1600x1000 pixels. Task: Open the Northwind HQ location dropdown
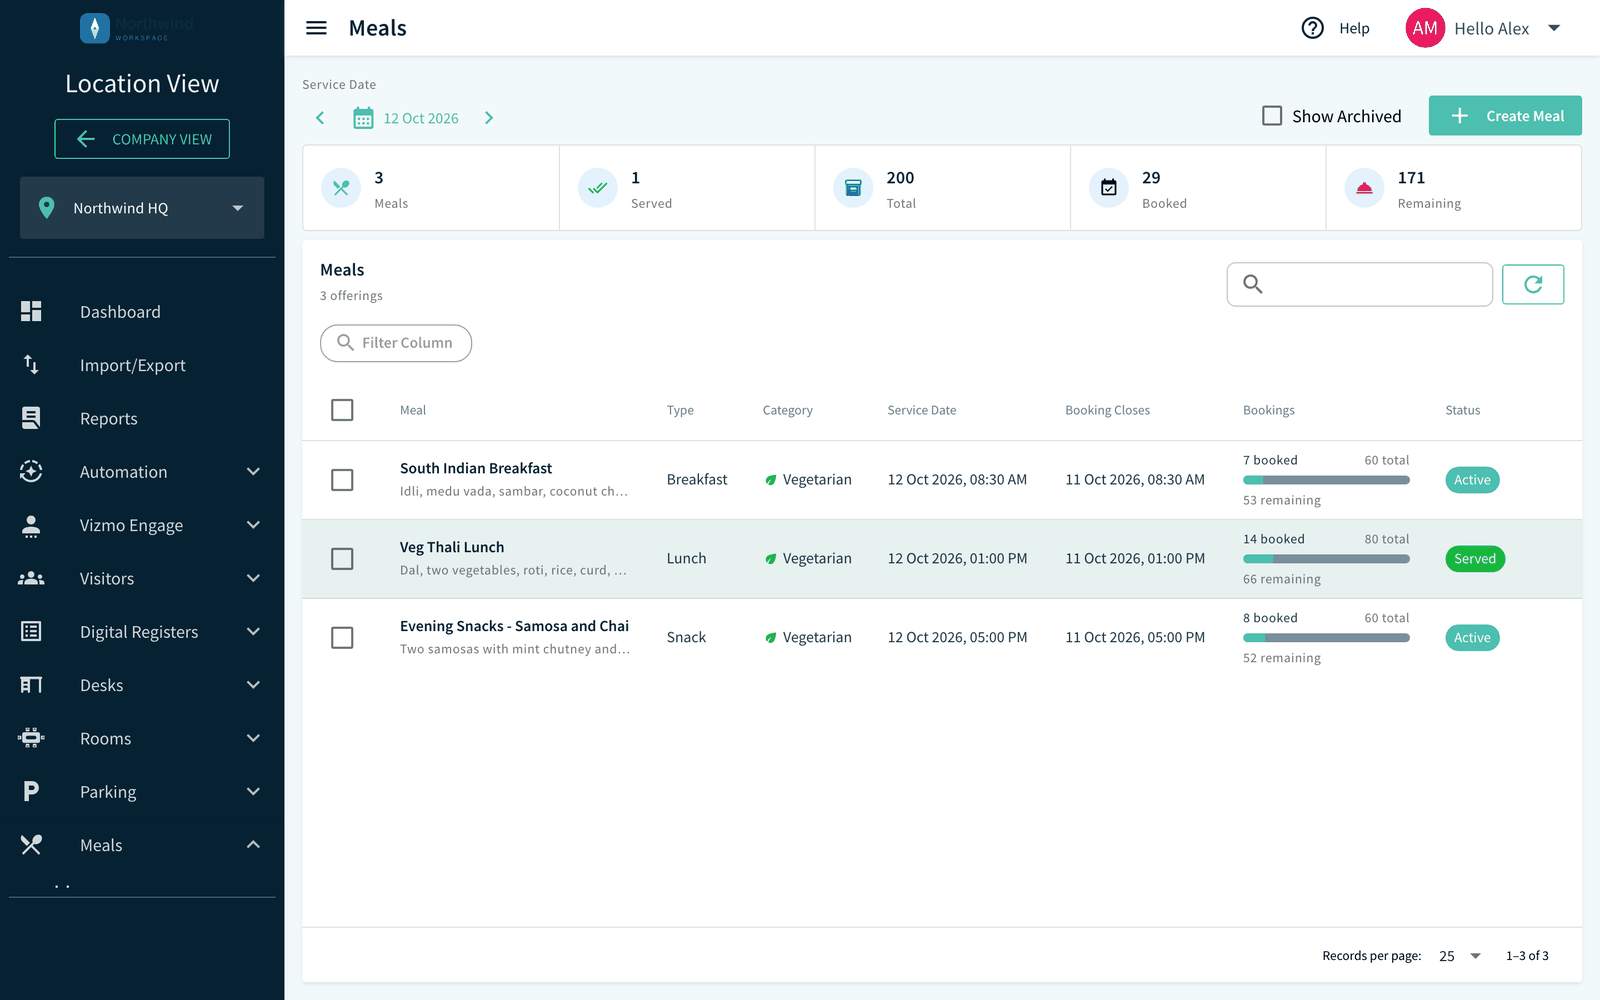tap(142, 208)
